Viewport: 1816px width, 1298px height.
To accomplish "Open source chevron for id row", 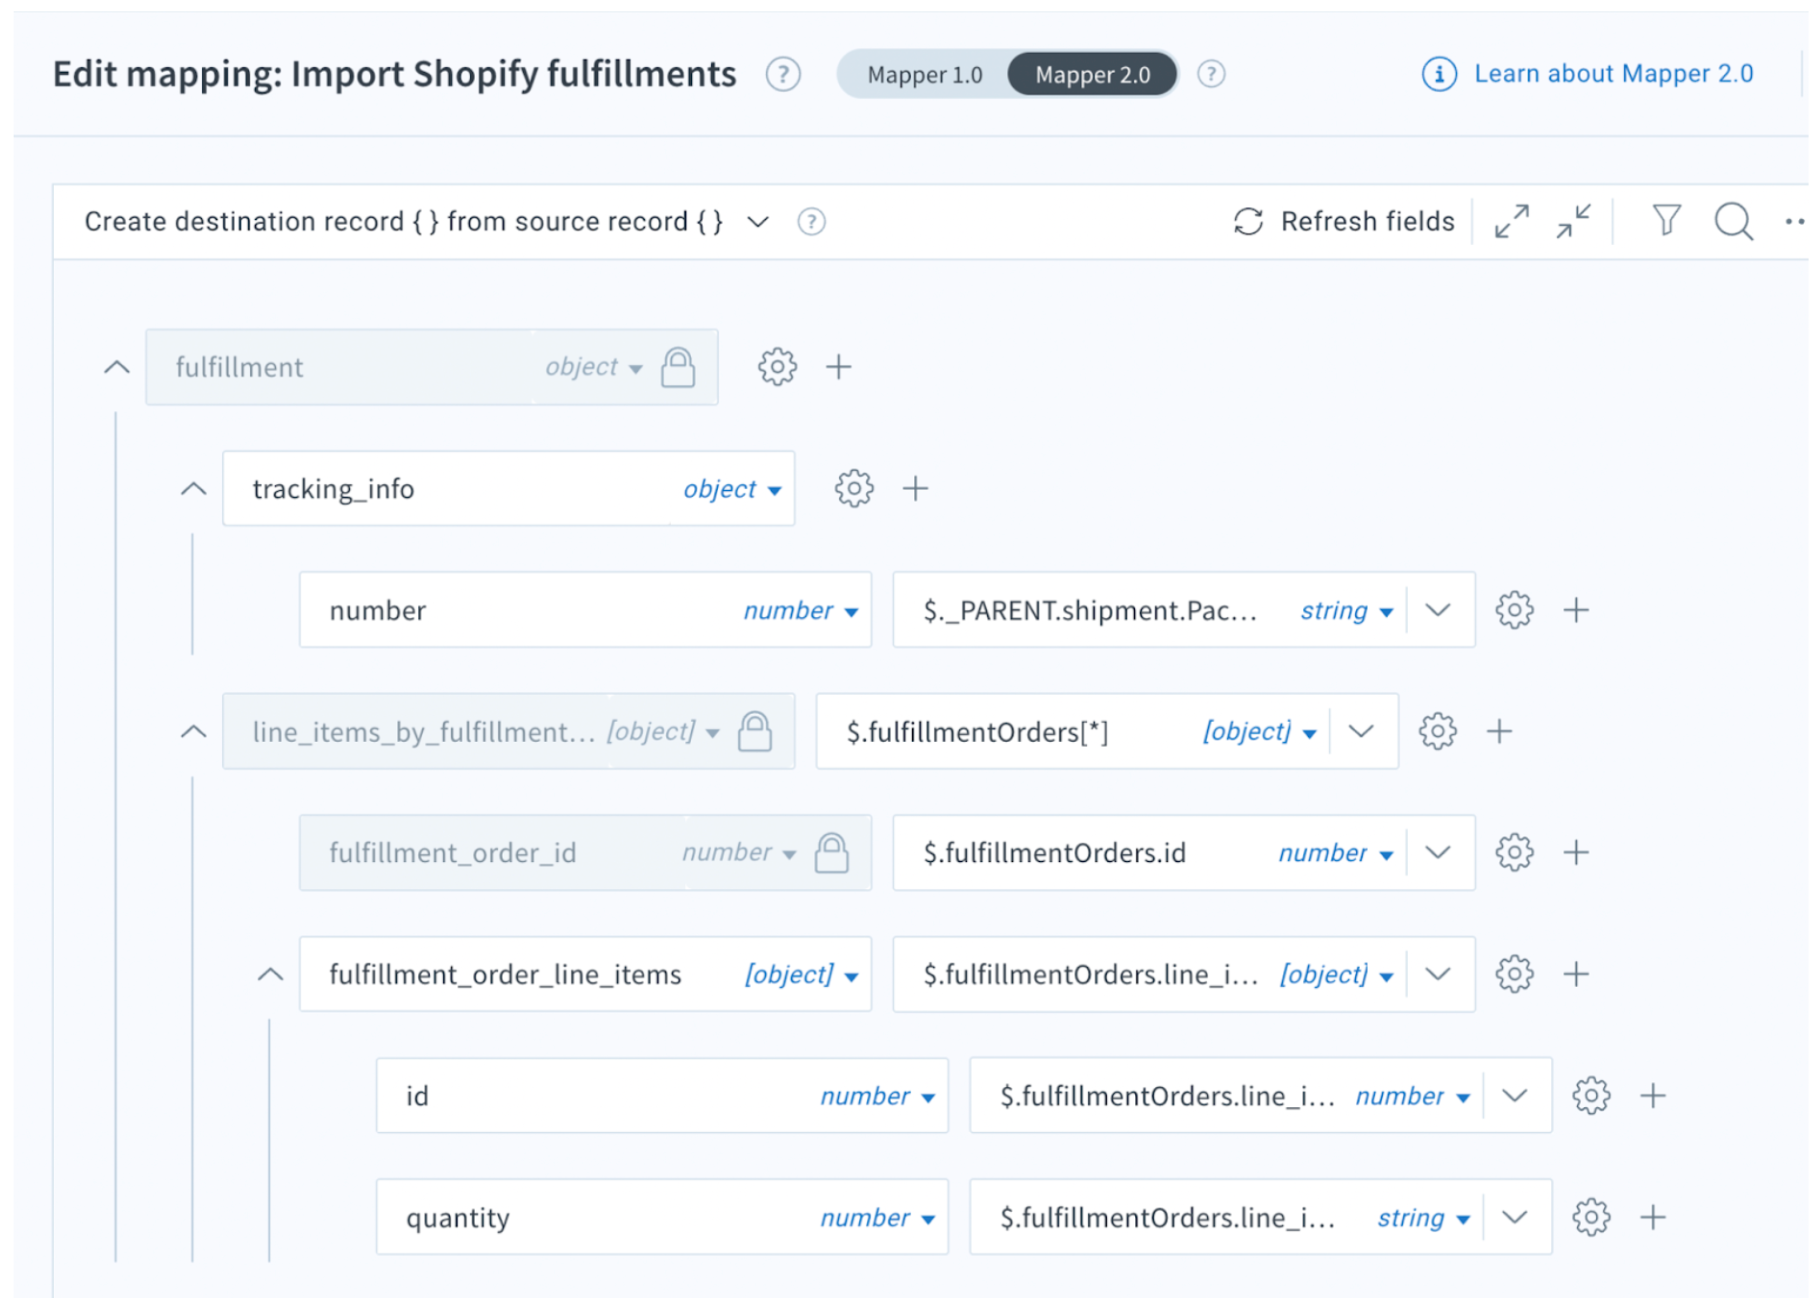I will tap(1515, 1096).
